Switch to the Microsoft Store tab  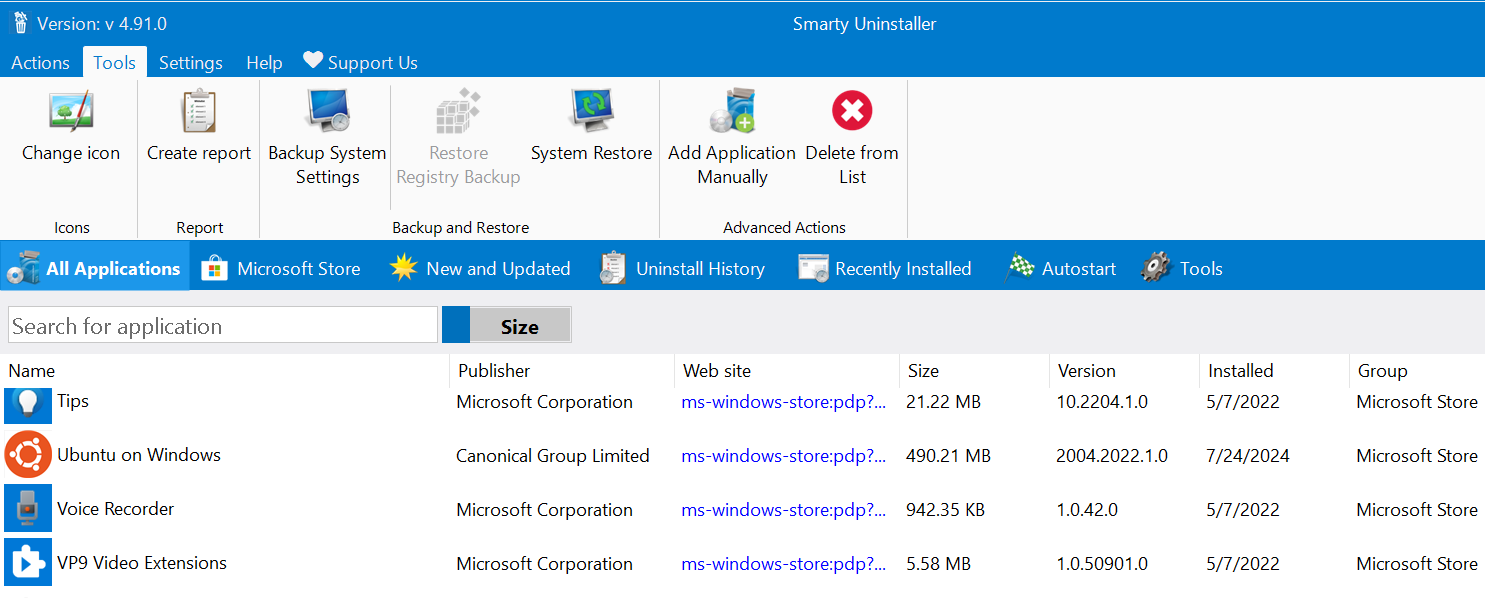(281, 268)
